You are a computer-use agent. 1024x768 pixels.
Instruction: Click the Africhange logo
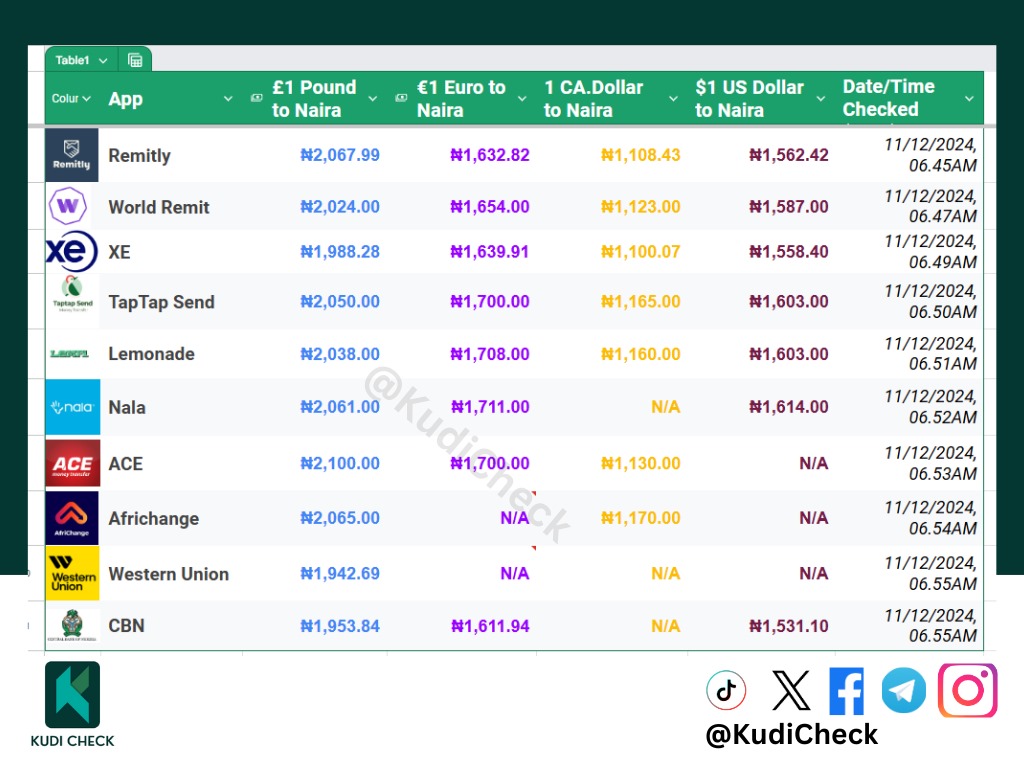[72, 519]
